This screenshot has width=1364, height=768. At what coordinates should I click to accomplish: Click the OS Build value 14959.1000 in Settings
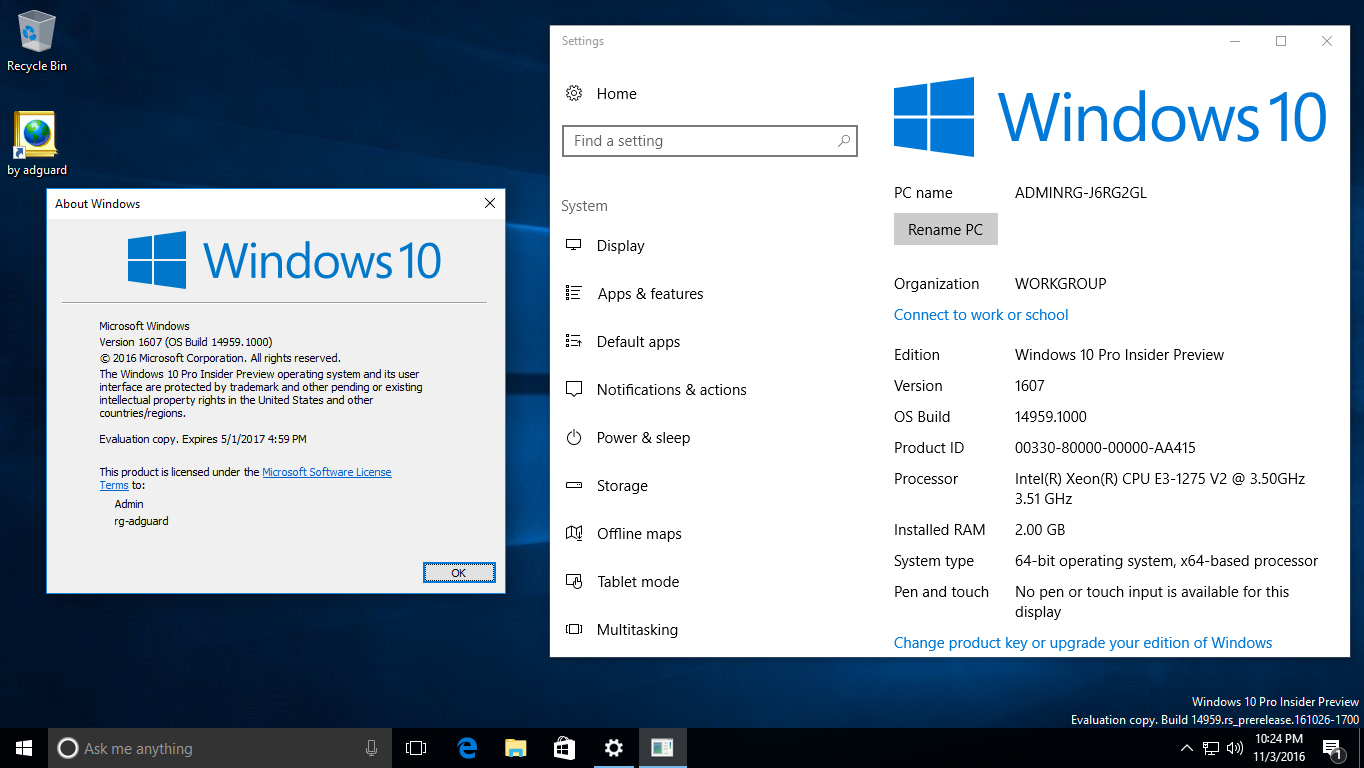click(x=1051, y=416)
